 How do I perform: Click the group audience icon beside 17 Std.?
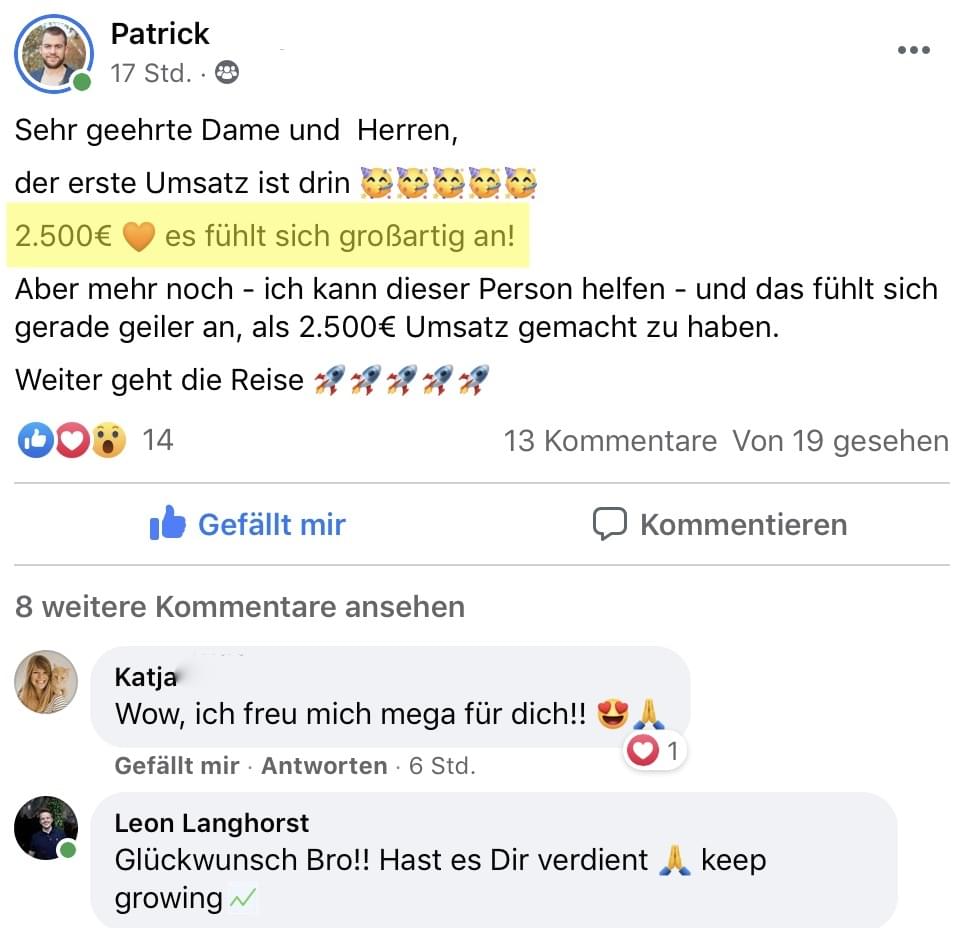(x=227, y=73)
